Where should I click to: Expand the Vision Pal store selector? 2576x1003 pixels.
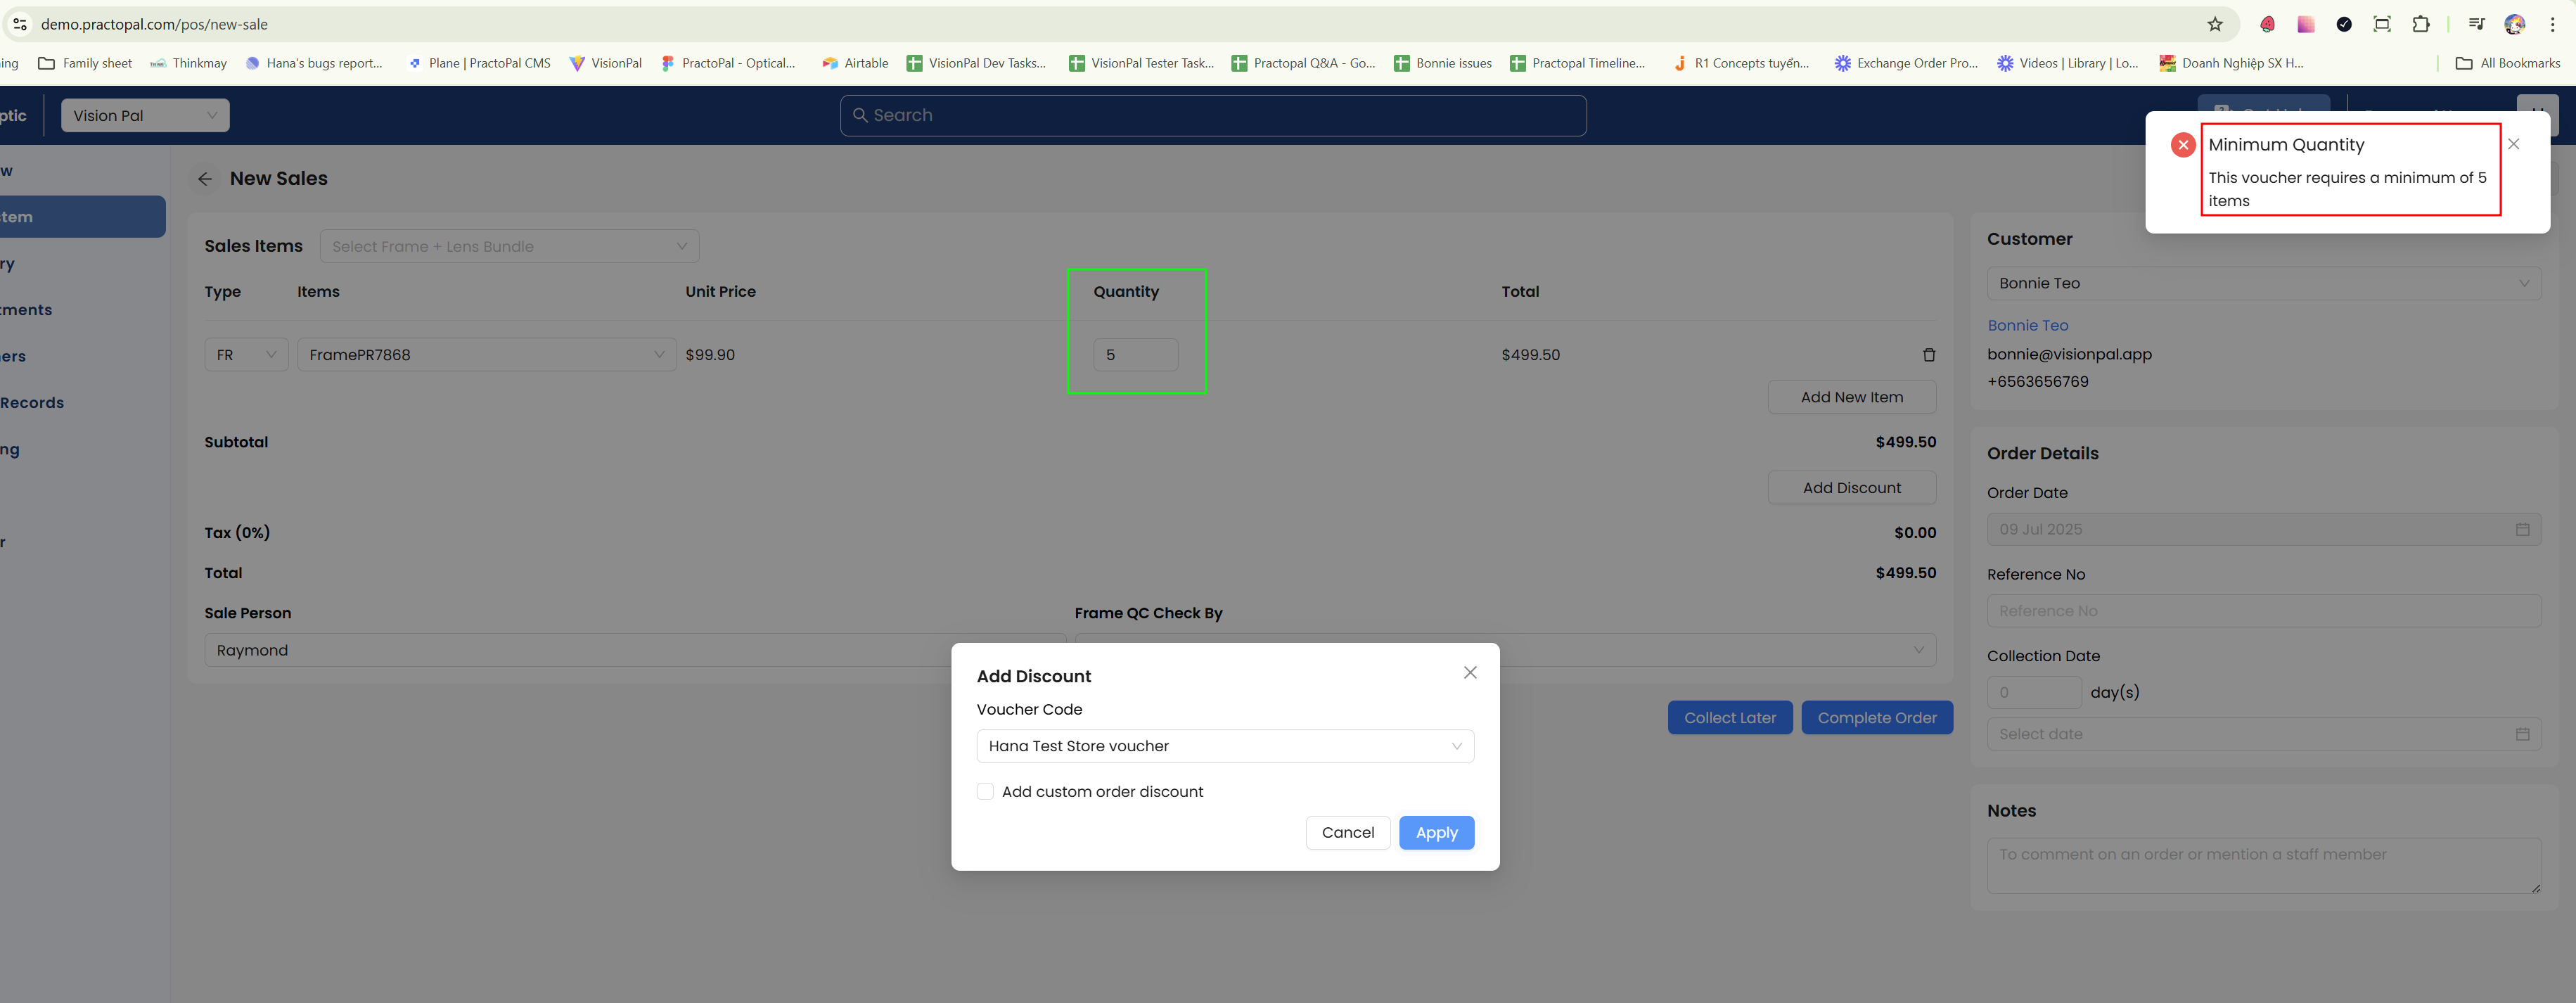pyautogui.click(x=145, y=116)
